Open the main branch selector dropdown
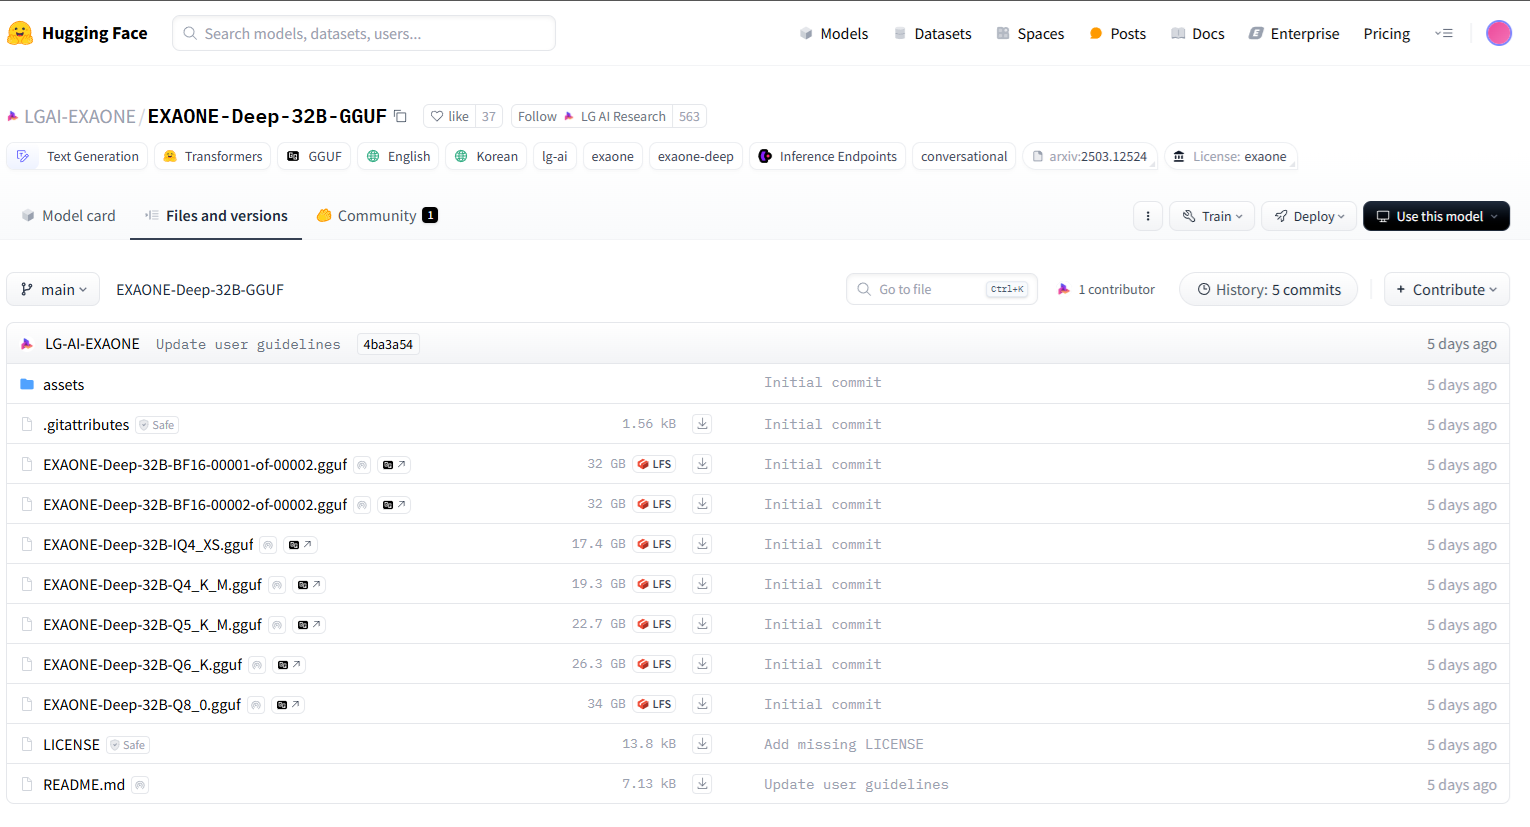Screen dimensions: 1530x827 coord(53,289)
